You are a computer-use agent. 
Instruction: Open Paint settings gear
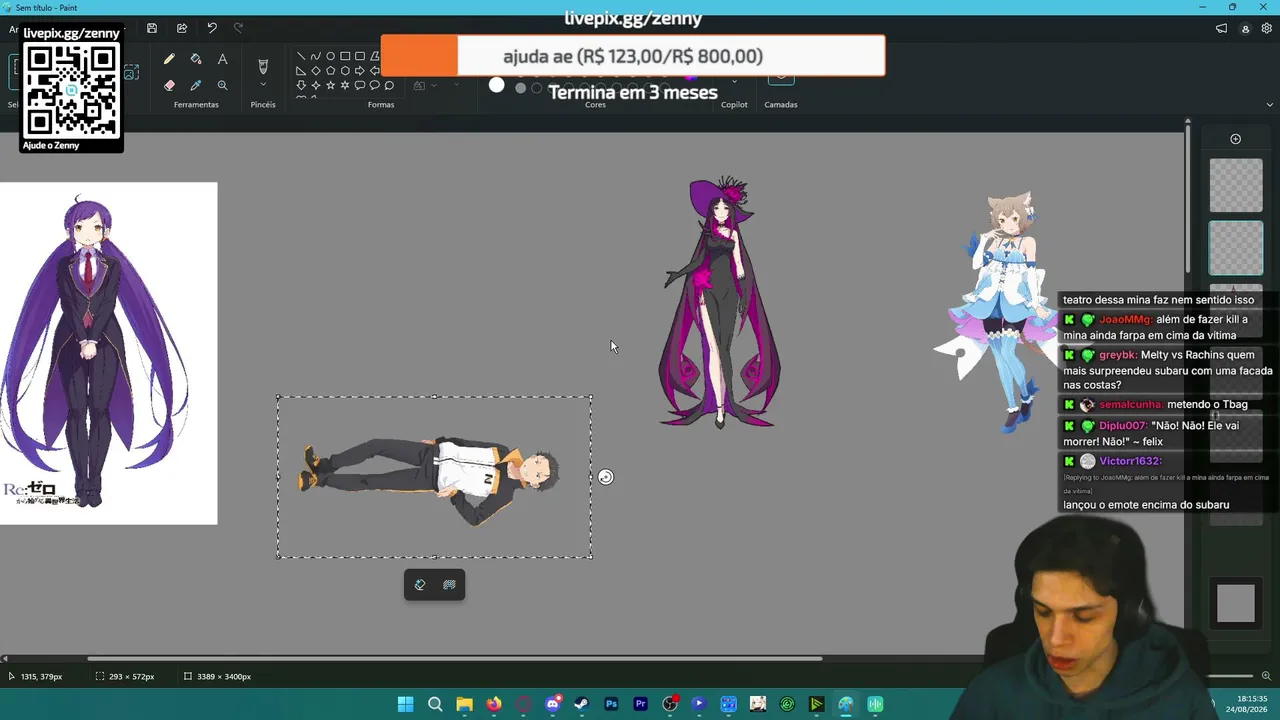(x=1268, y=29)
